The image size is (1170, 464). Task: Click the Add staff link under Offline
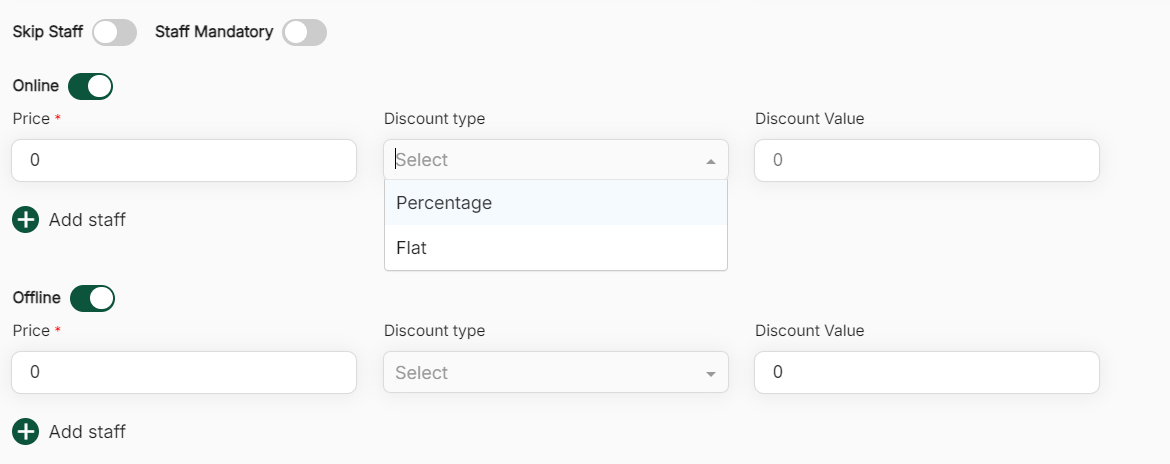tap(87, 432)
